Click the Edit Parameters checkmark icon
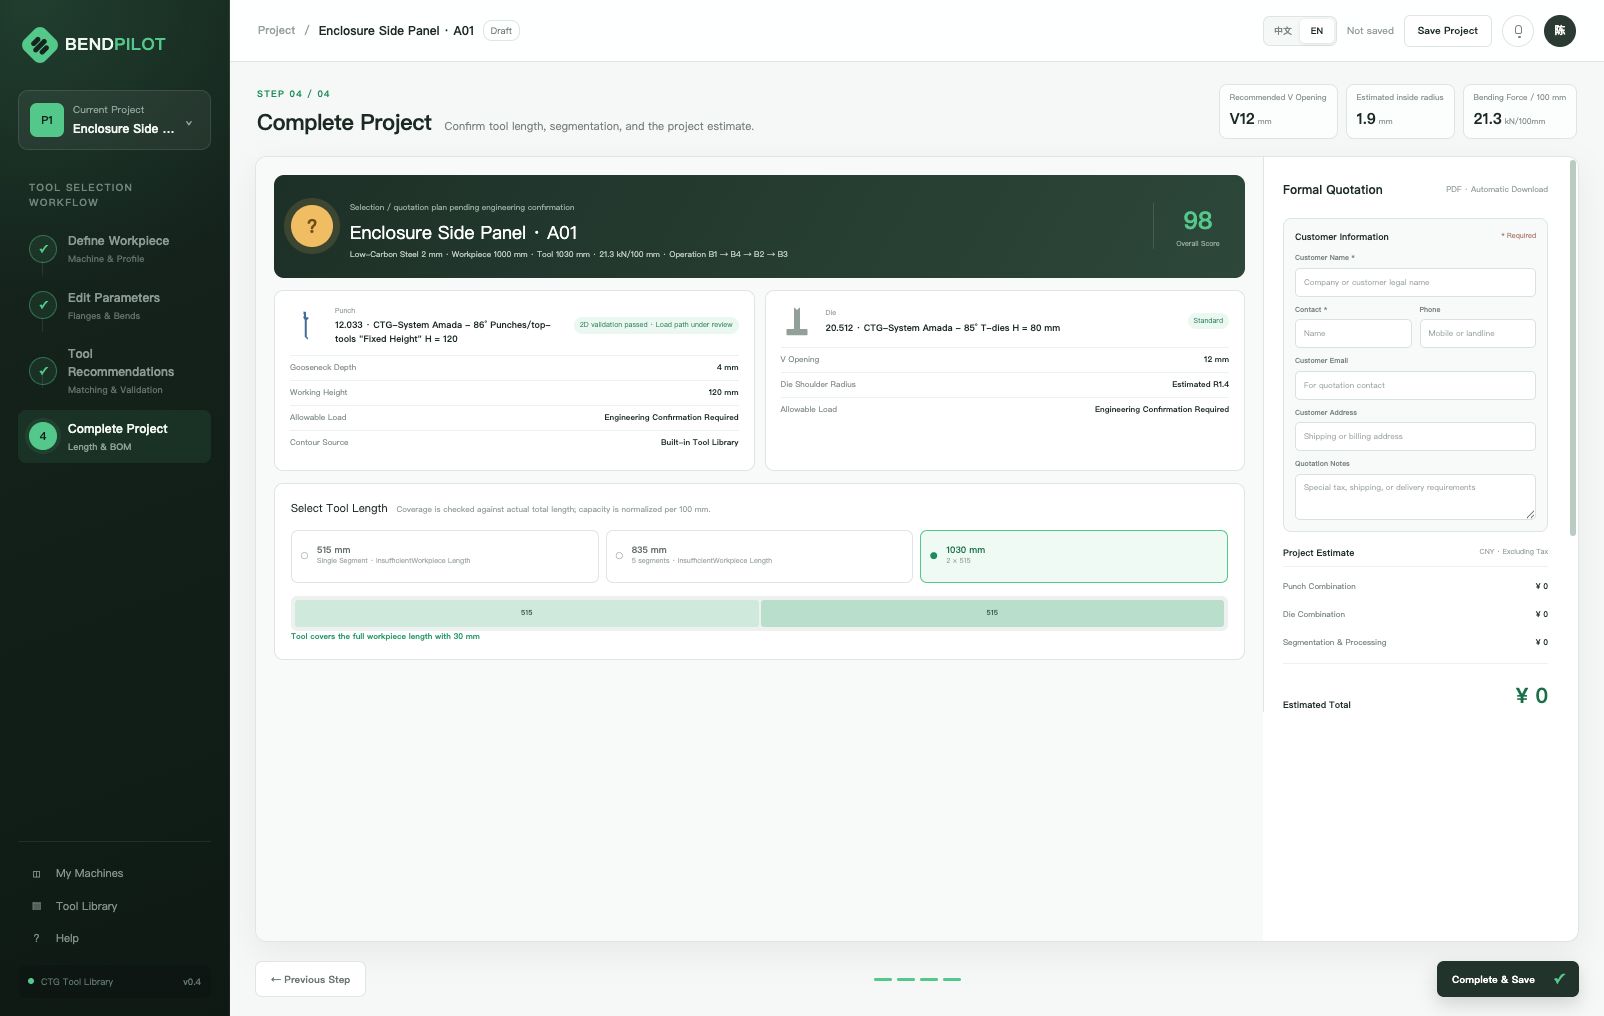Screen dimensions: 1604x1016 click(x=43, y=305)
